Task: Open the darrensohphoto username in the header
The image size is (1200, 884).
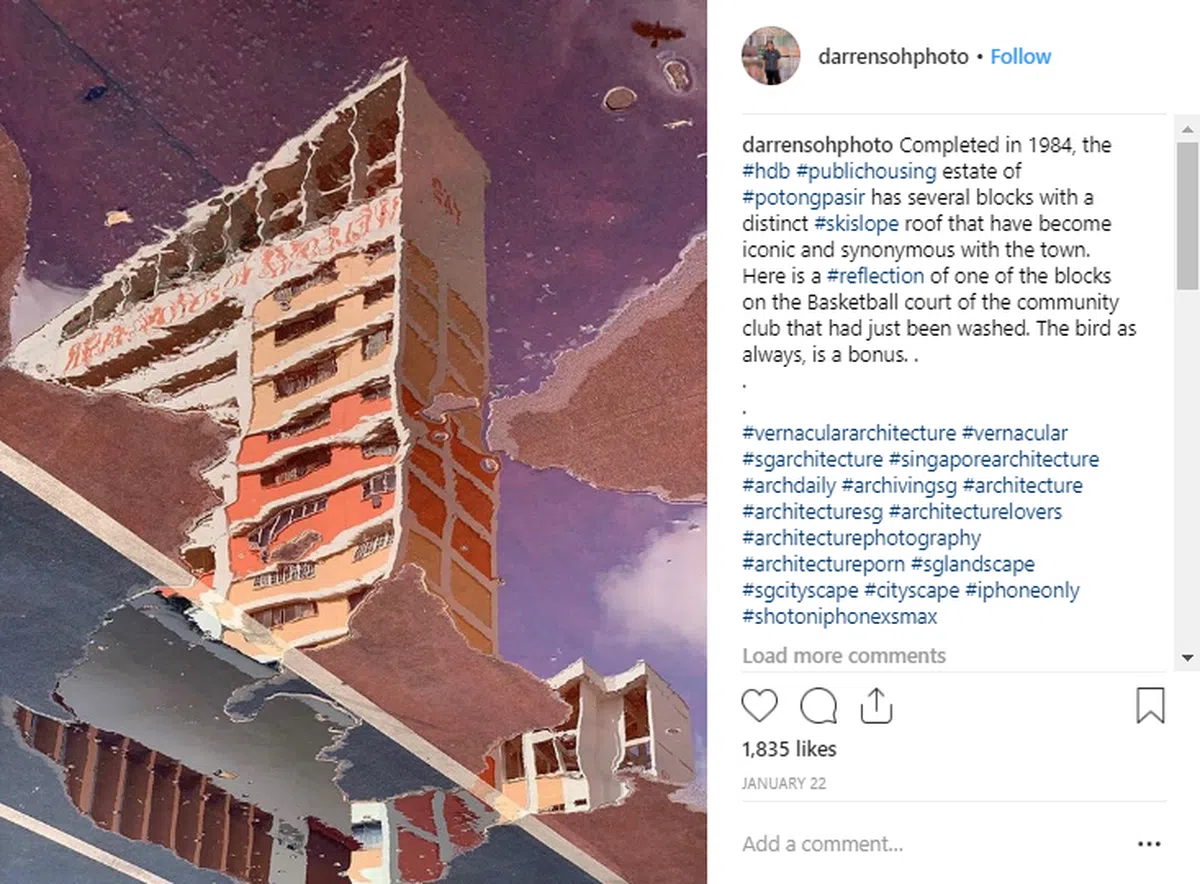Action: pos(893,57)
